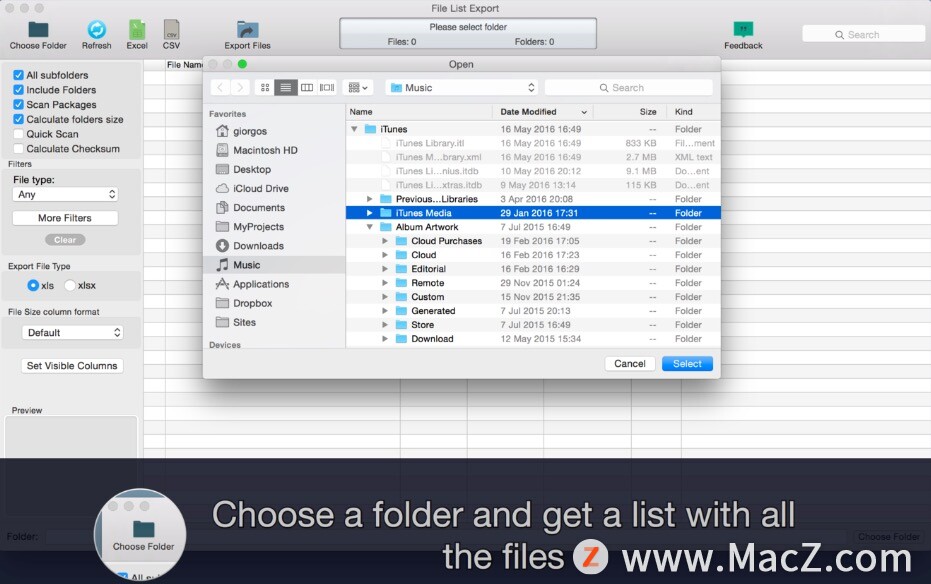The width and height of the screenshot is (931, 584).
Task: Click Open dialog search field
Action: tap(629, 88)
